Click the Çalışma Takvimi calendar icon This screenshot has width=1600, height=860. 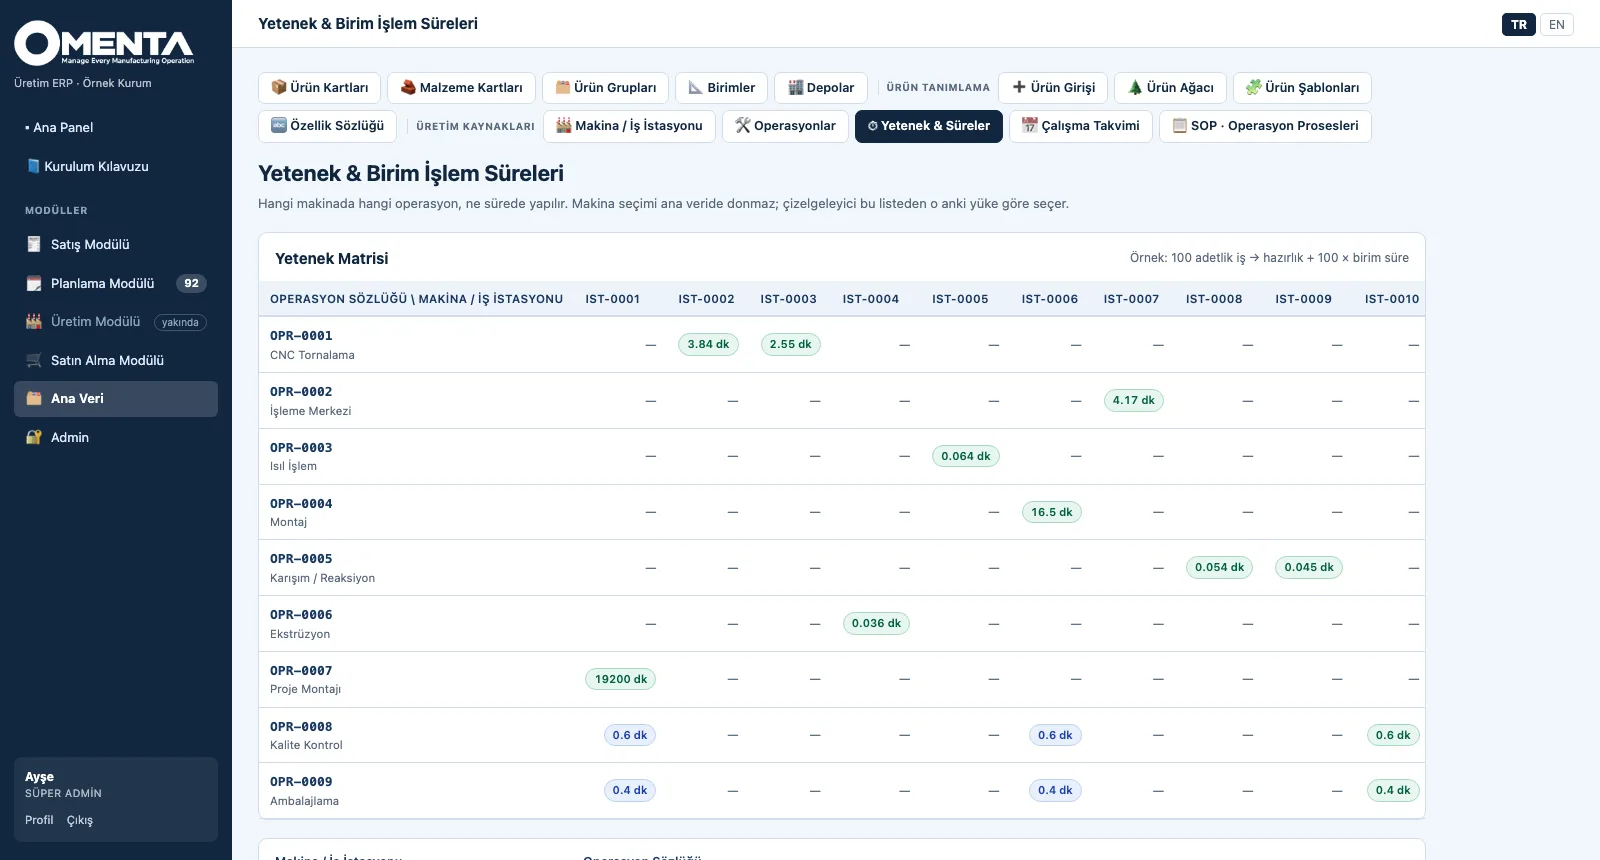click(x=1030, y=126)
